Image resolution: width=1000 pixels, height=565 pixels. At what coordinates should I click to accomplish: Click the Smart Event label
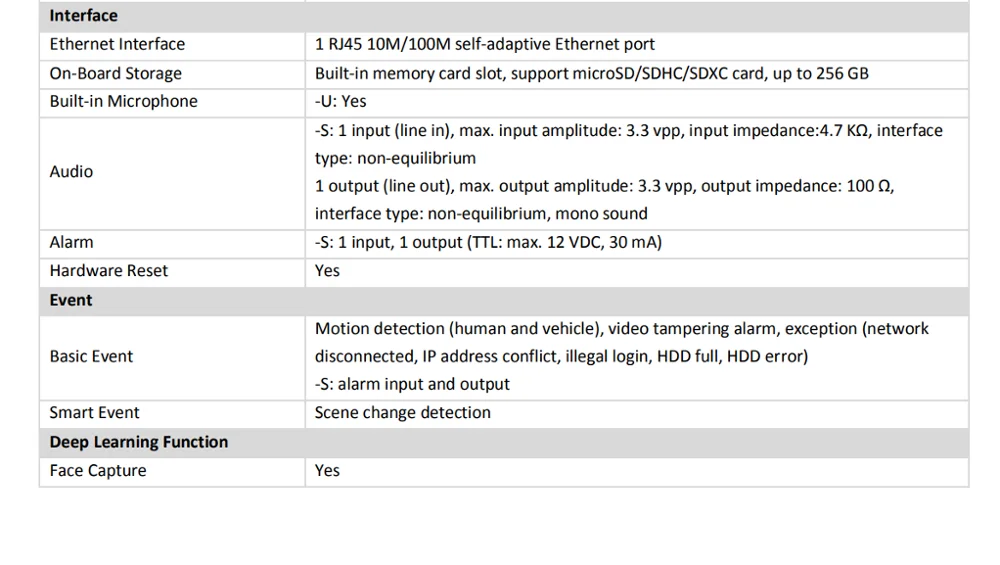(x=94, y=412)
